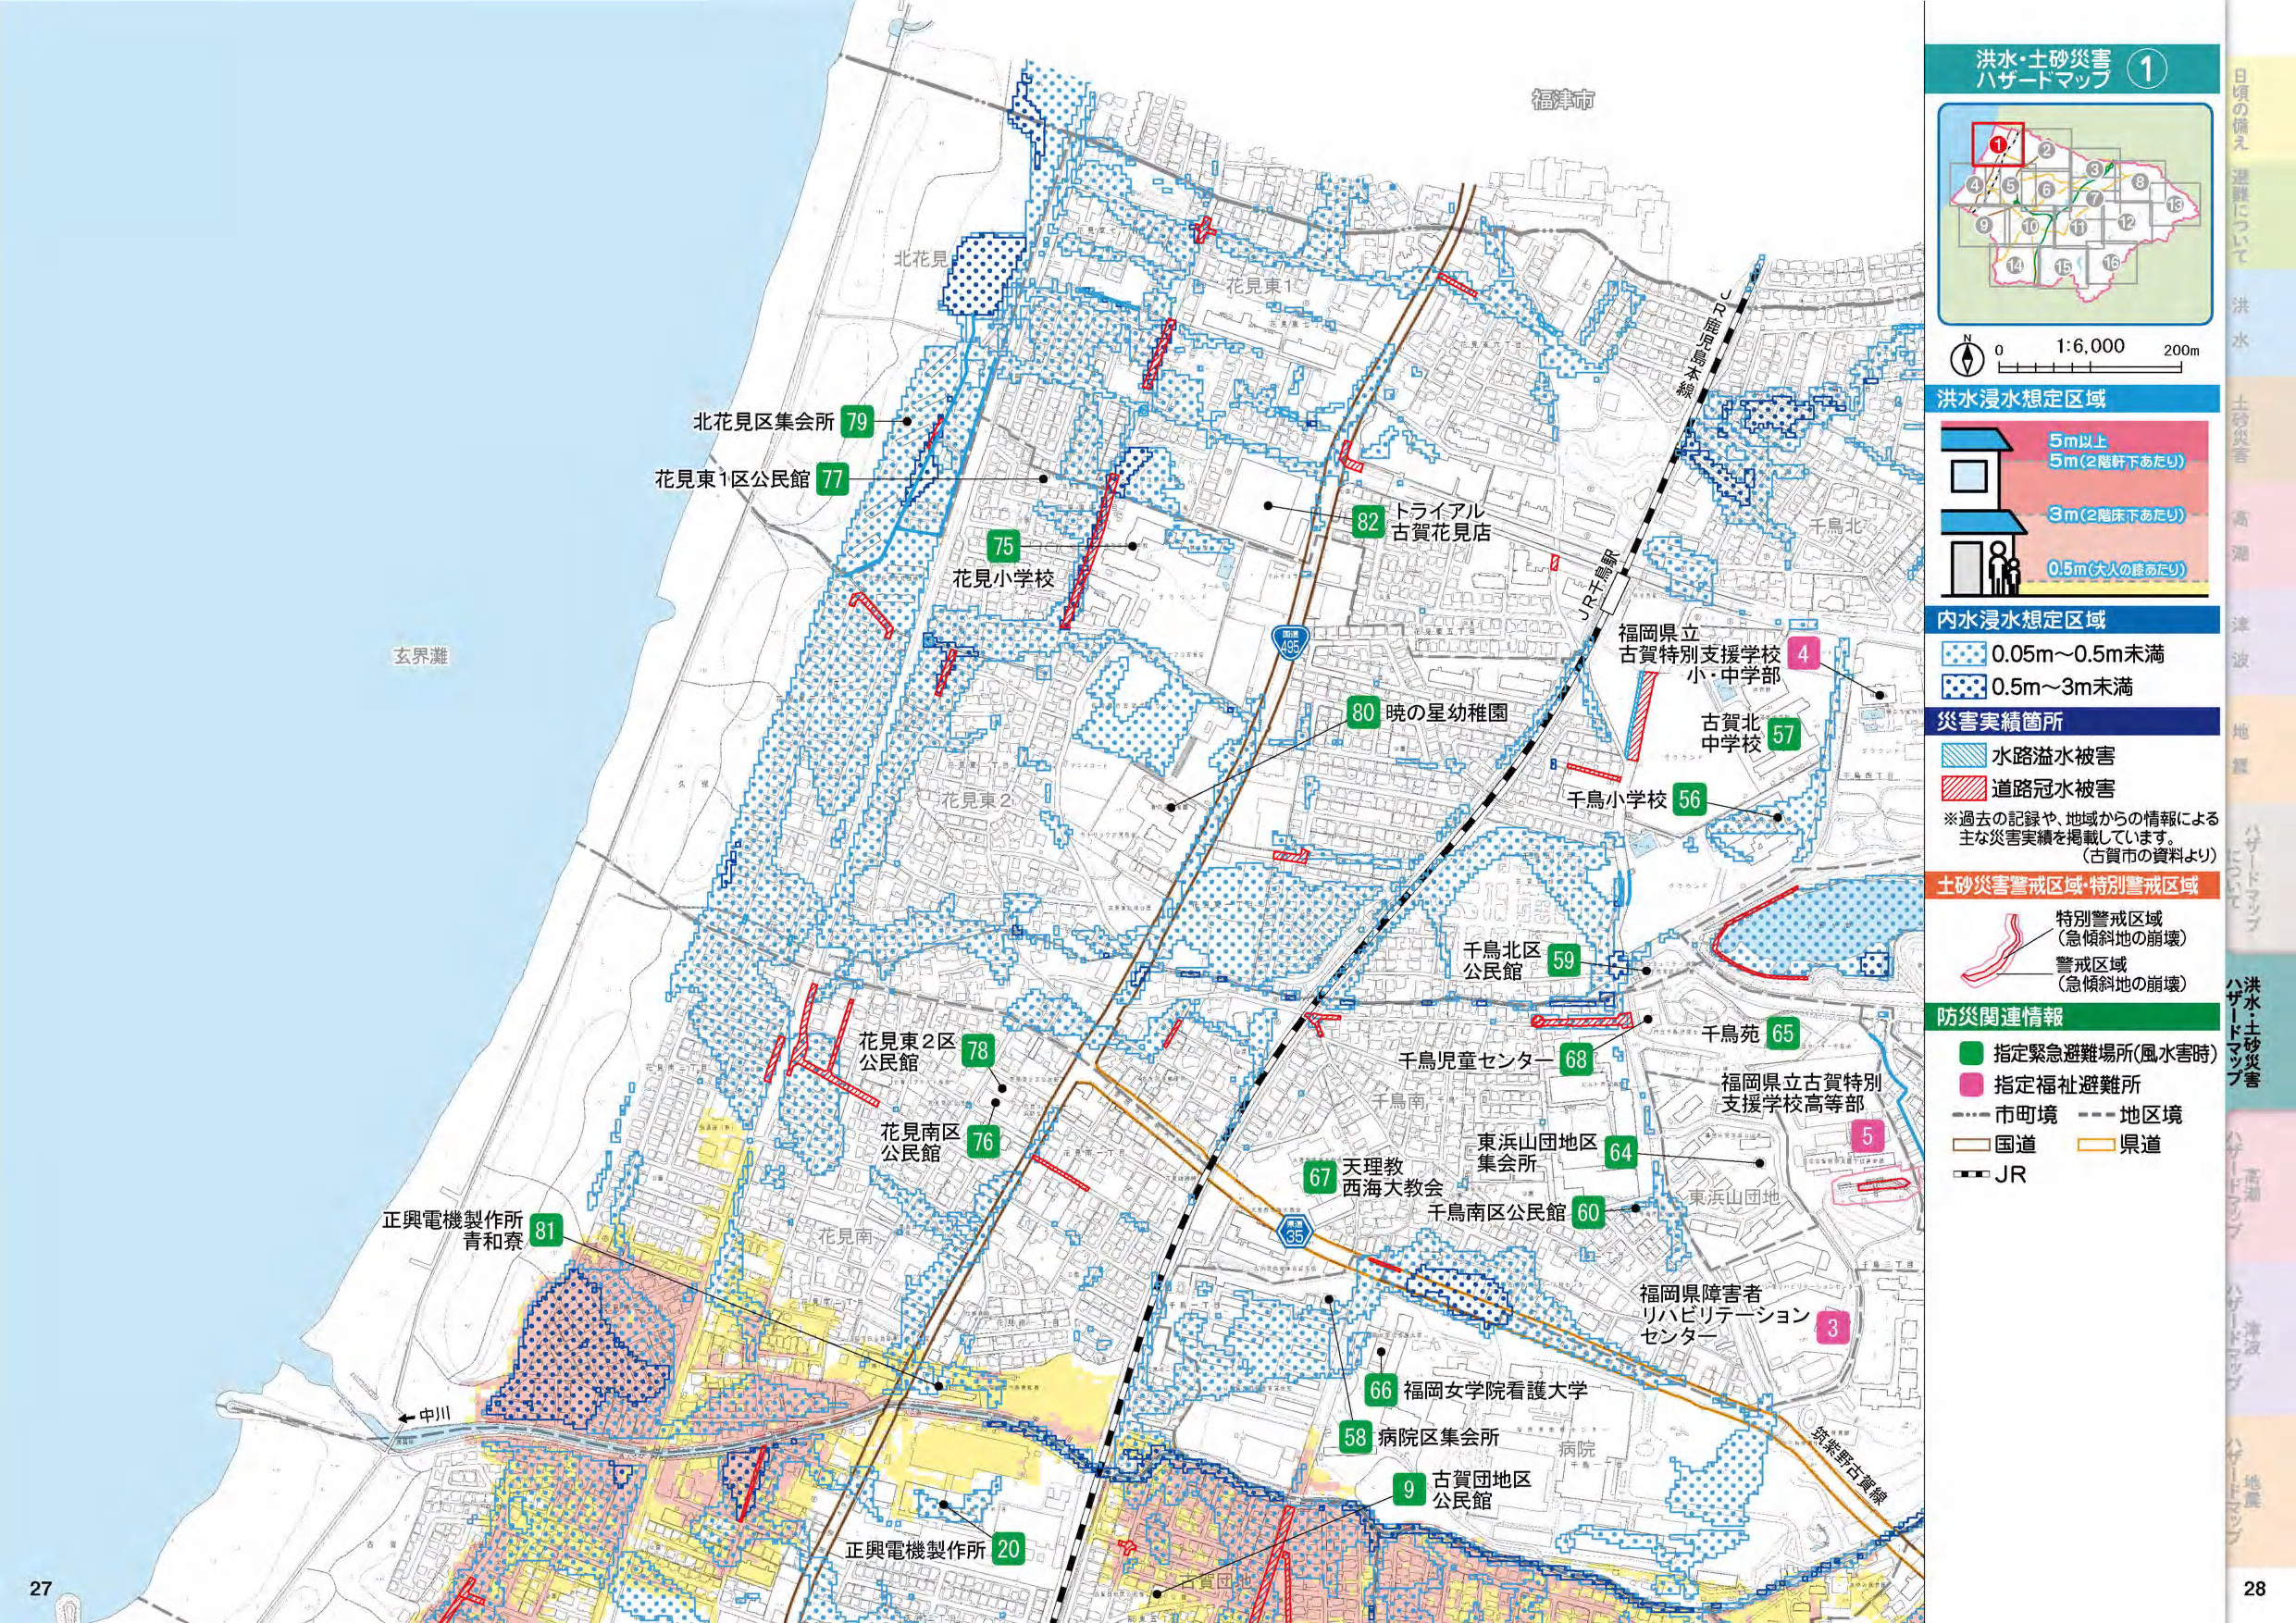Screen dimensions: 2296x1623
Task: Click green marker 82 next to トライアル古賀花見店
Action: (1368, 522)
